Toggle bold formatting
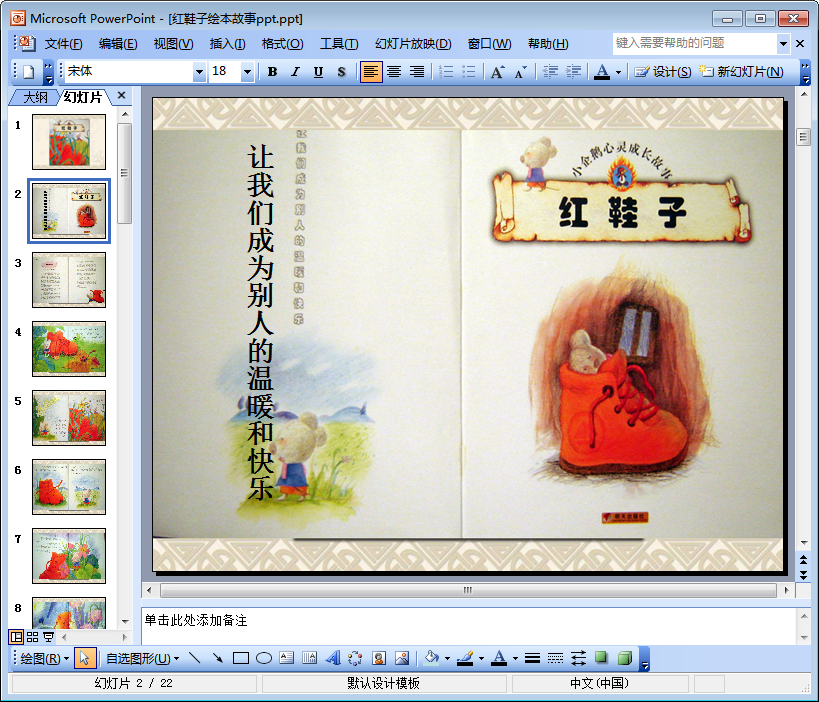The image size is (819, 702). [x=272, y=72]
